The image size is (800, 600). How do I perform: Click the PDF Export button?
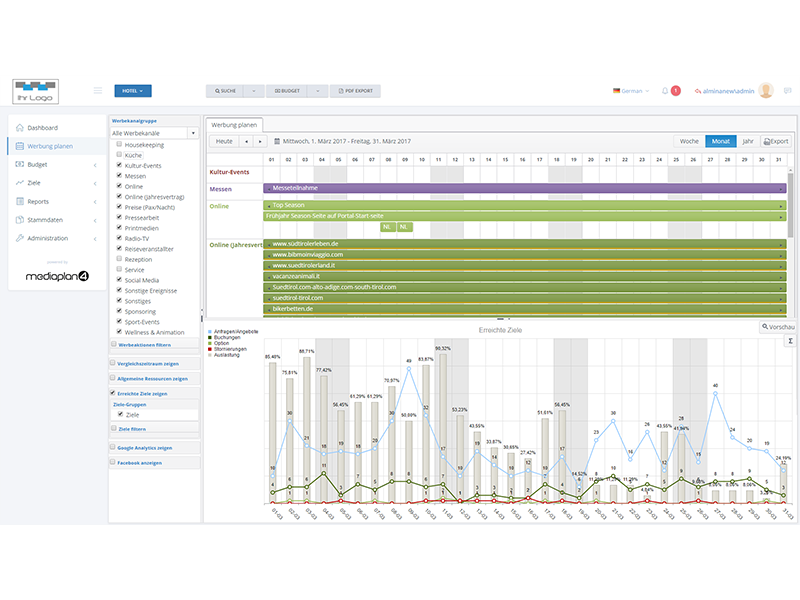click(x=355, y=91)
